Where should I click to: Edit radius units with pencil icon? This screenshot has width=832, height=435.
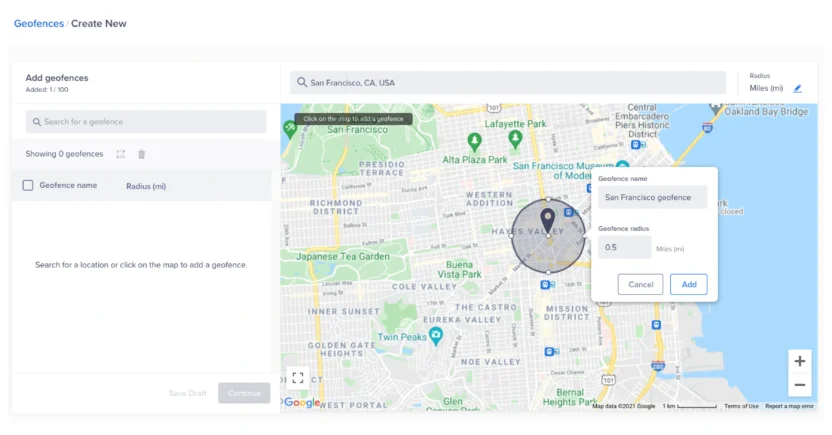(x=798, y=89)
